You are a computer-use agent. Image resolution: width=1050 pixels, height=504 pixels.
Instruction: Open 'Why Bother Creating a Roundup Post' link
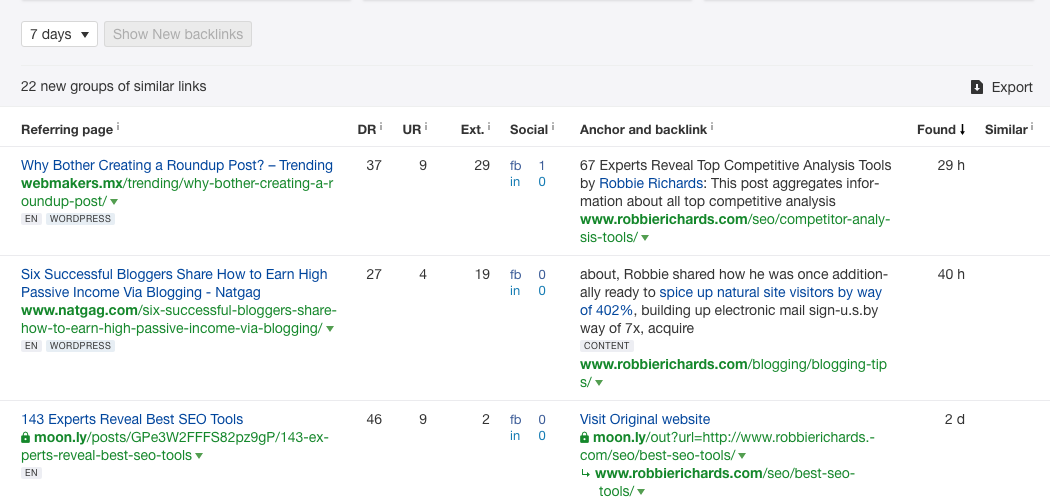[177, 165]
